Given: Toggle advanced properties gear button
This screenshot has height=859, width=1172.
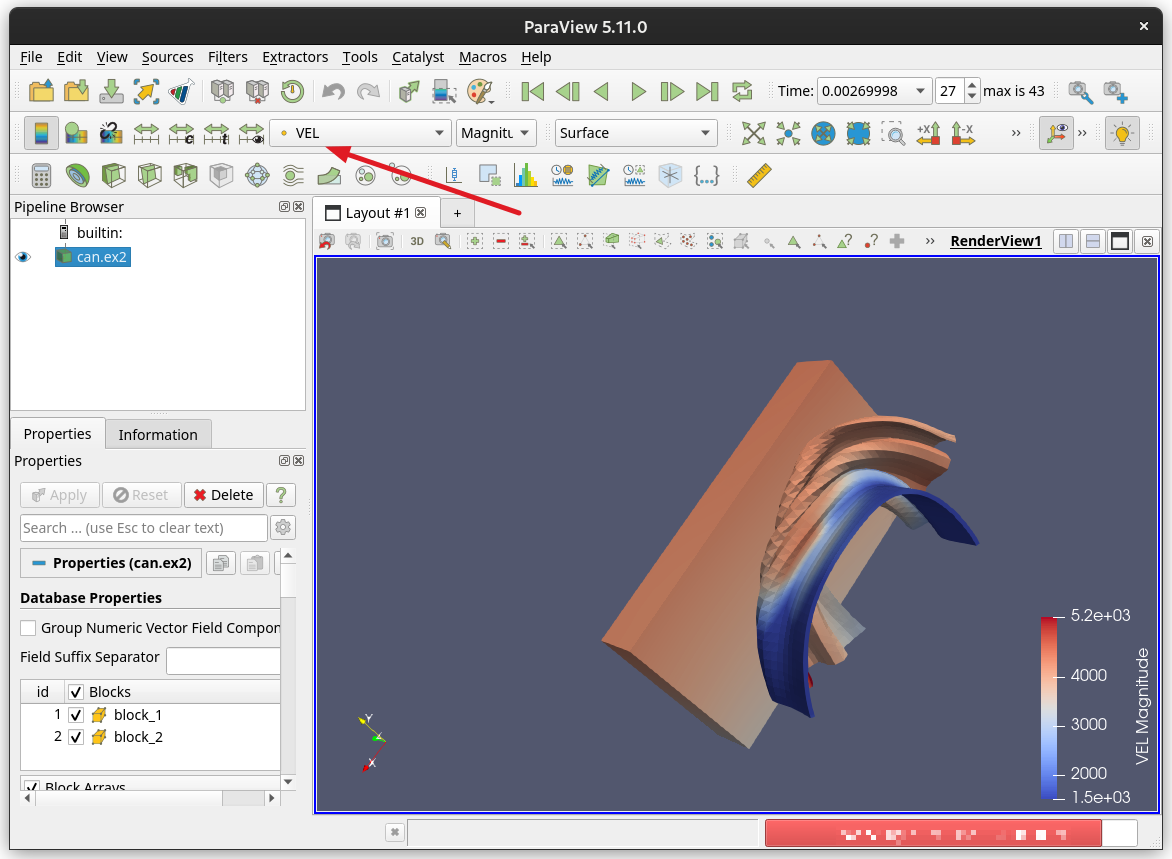Looking at the screenshot, I should click(x=283, y=527).
